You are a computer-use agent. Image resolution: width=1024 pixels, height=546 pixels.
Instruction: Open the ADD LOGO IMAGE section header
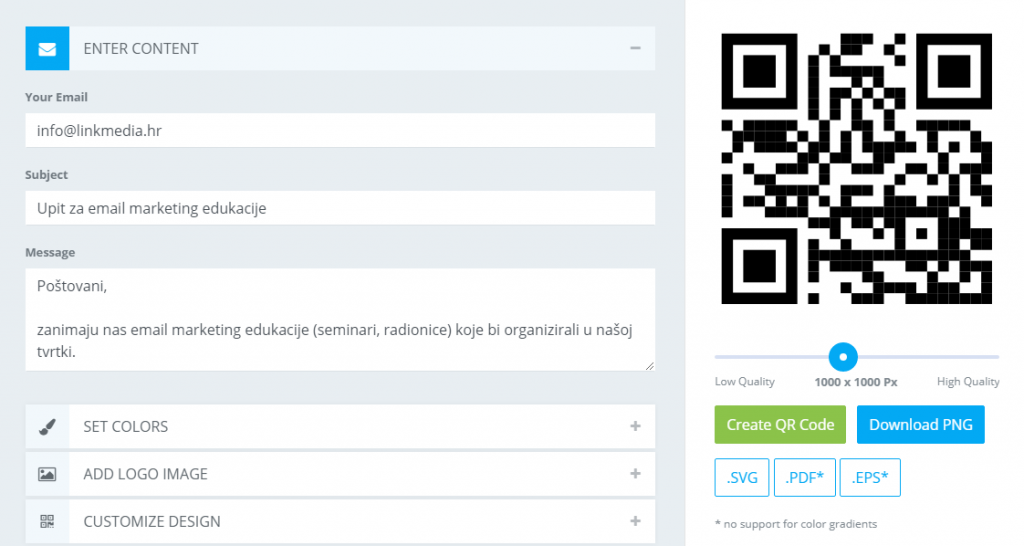[x=145, y=474]
